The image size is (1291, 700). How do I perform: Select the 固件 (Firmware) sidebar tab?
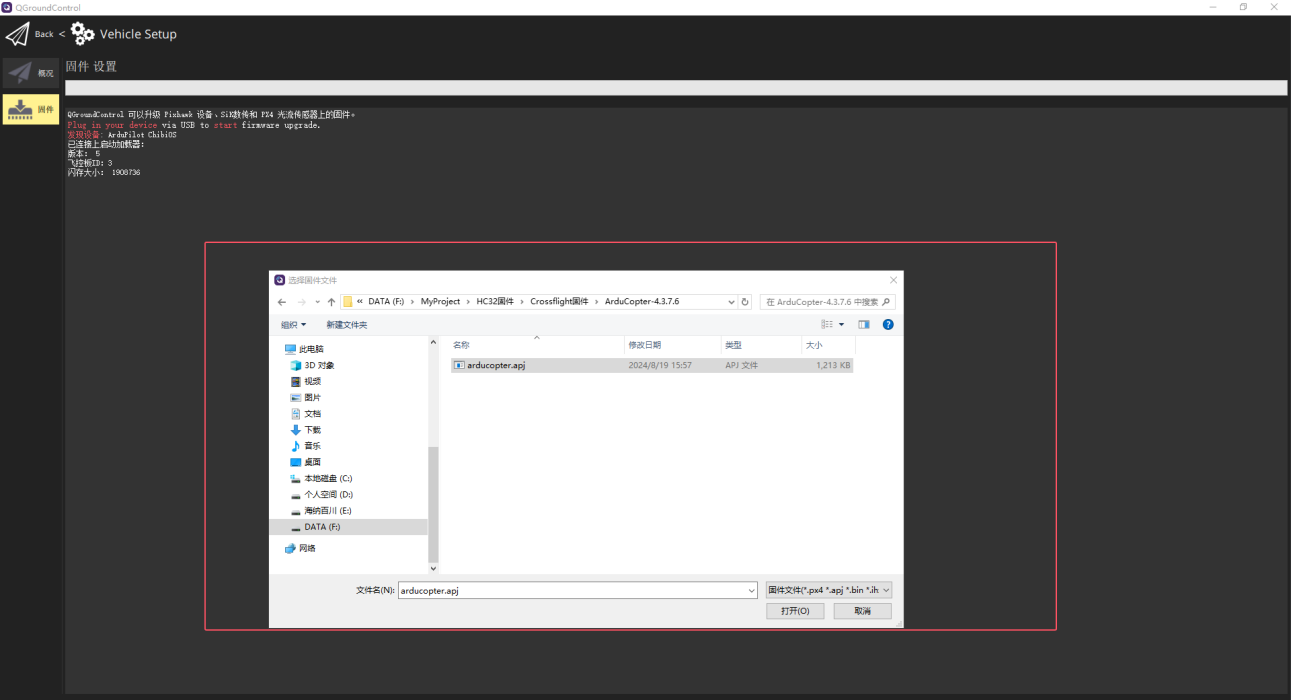(31, 109)
